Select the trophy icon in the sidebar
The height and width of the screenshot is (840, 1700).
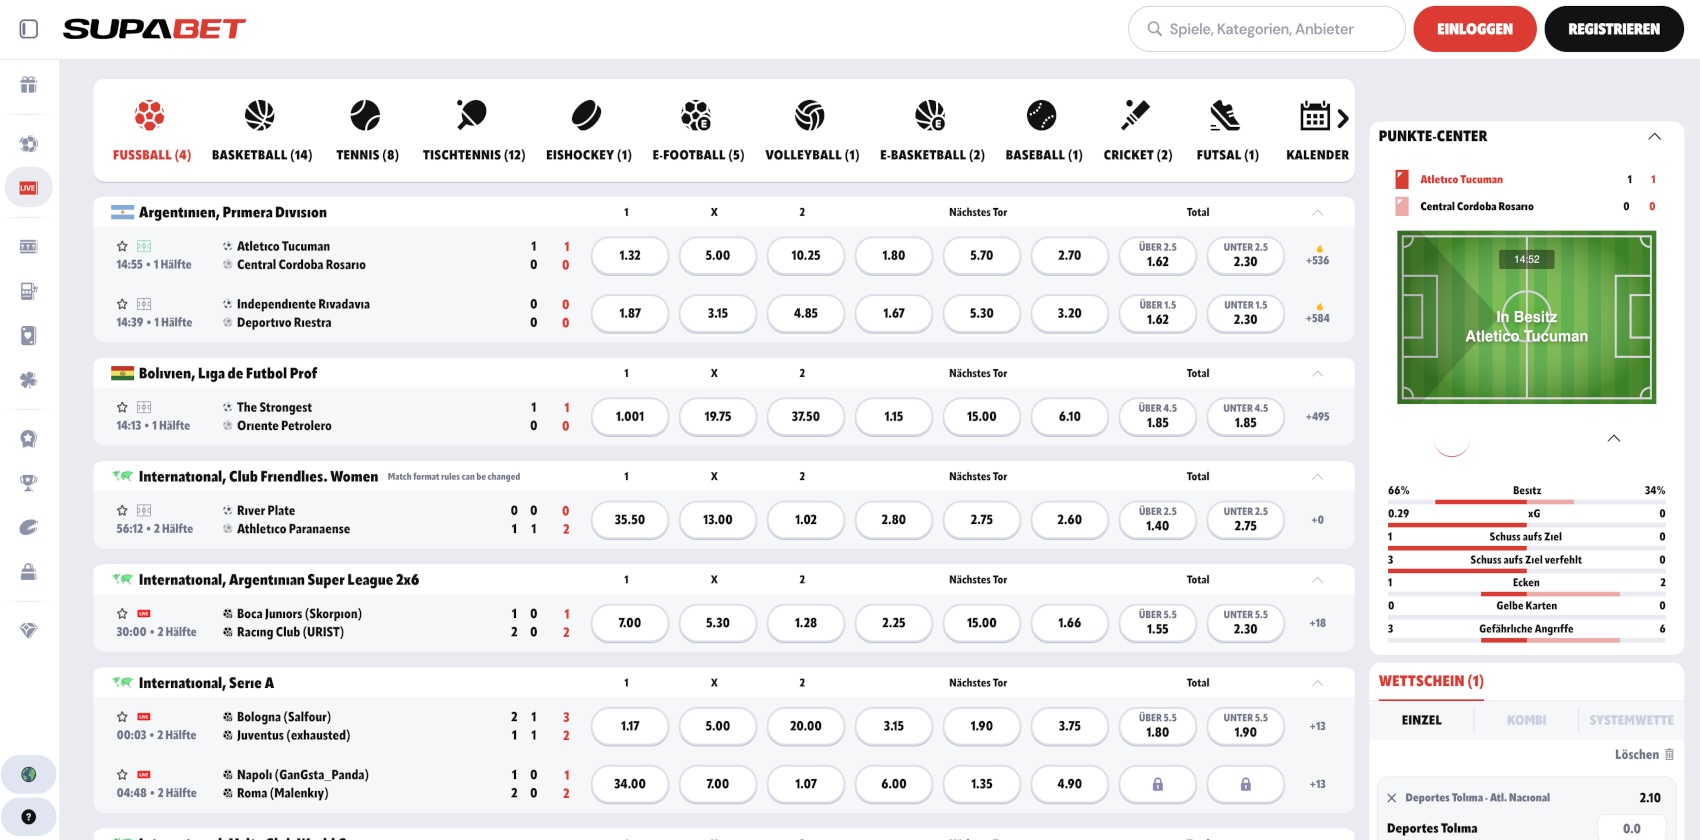click(29, 482)
